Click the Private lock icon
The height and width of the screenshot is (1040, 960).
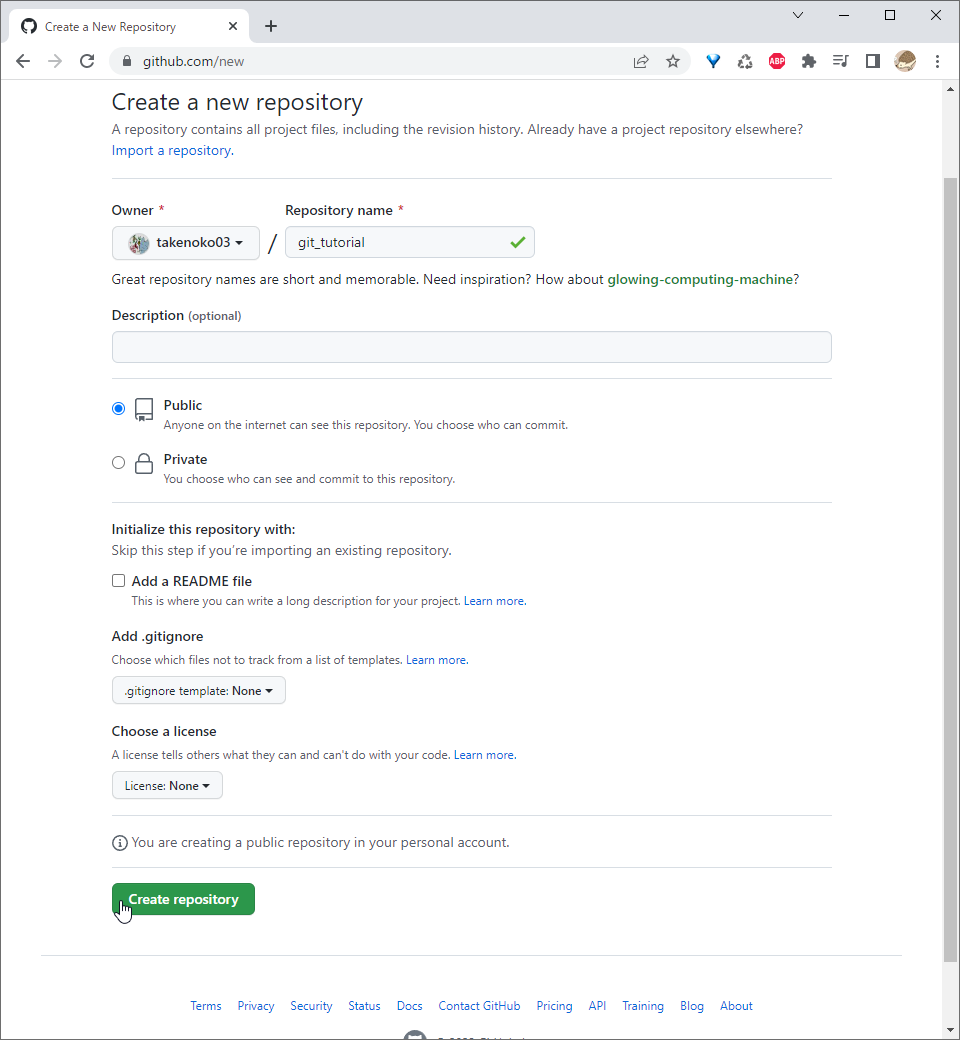[x=144, y=463]
